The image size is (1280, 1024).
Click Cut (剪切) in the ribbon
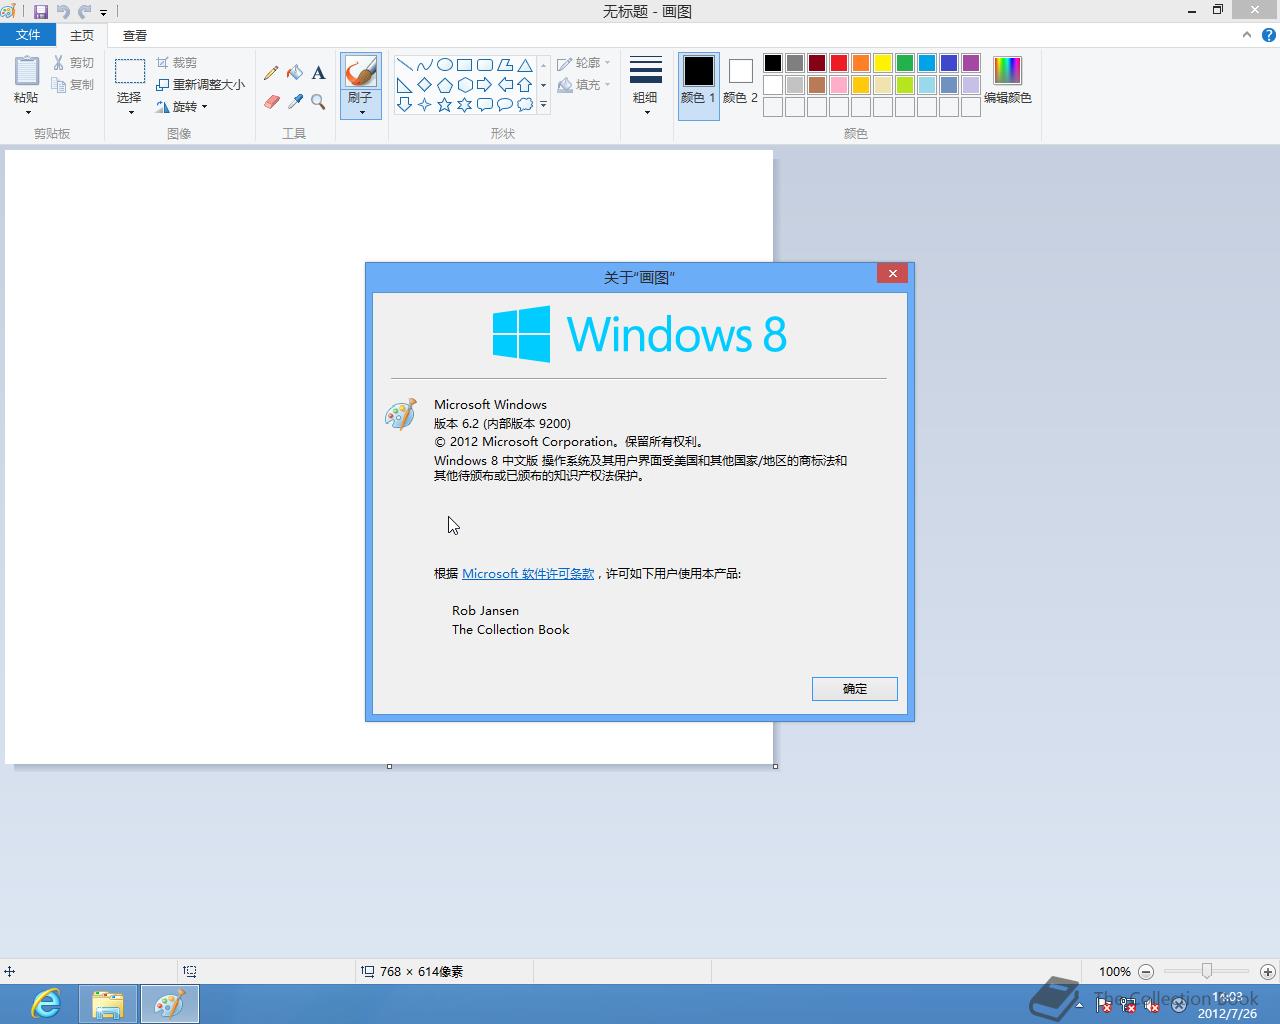(74, 63)
